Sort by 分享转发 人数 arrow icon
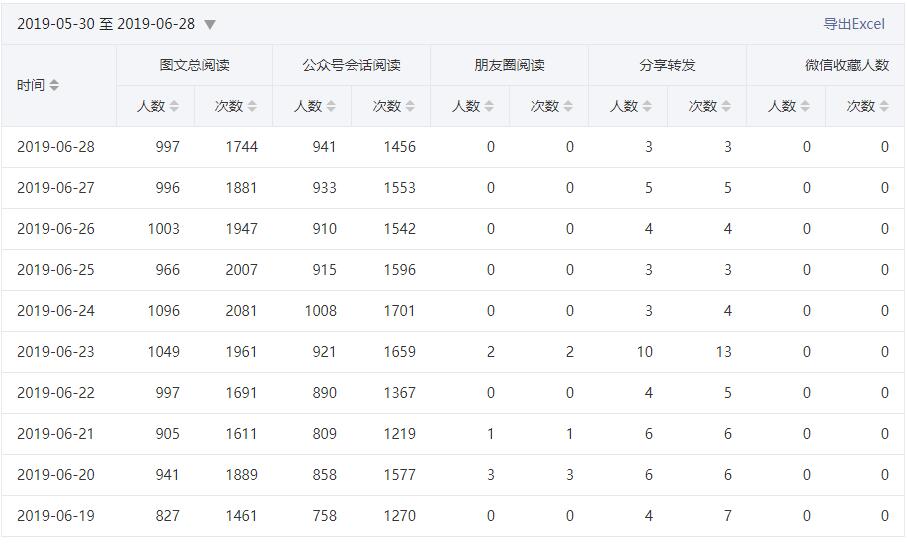907x546 pixels. pos(647,106)
